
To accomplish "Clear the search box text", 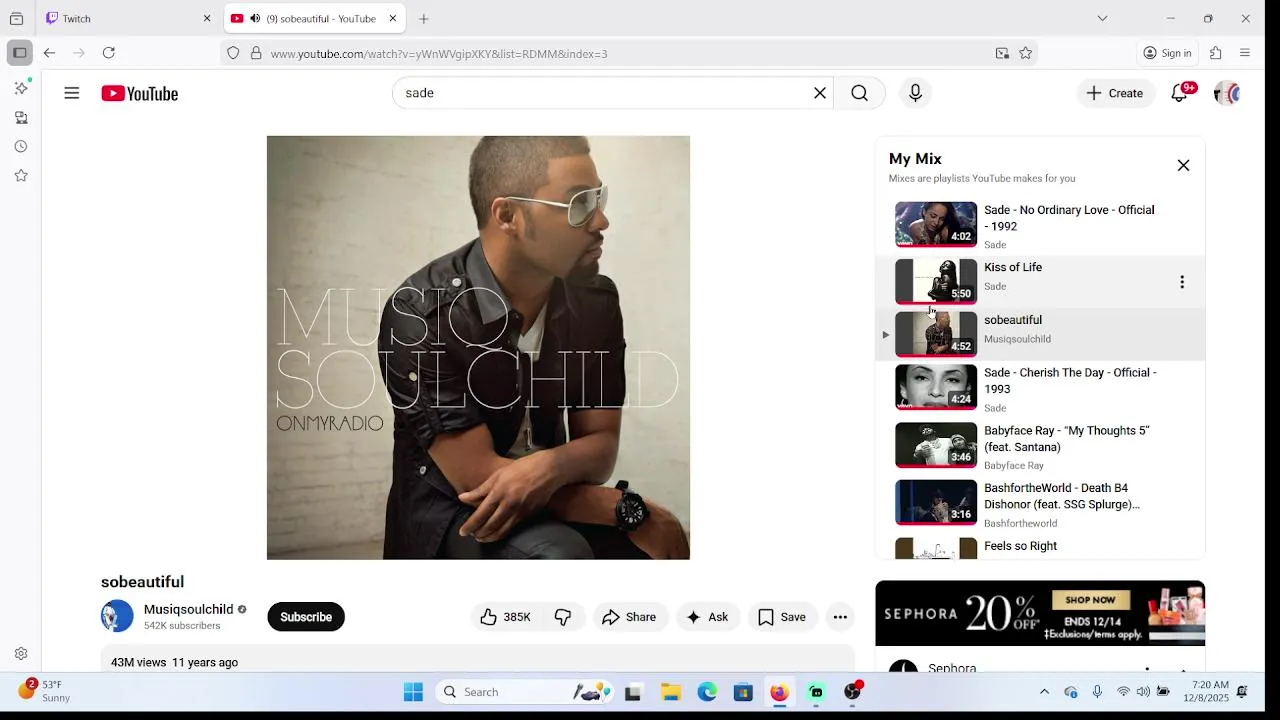I will tap(820, 93).
